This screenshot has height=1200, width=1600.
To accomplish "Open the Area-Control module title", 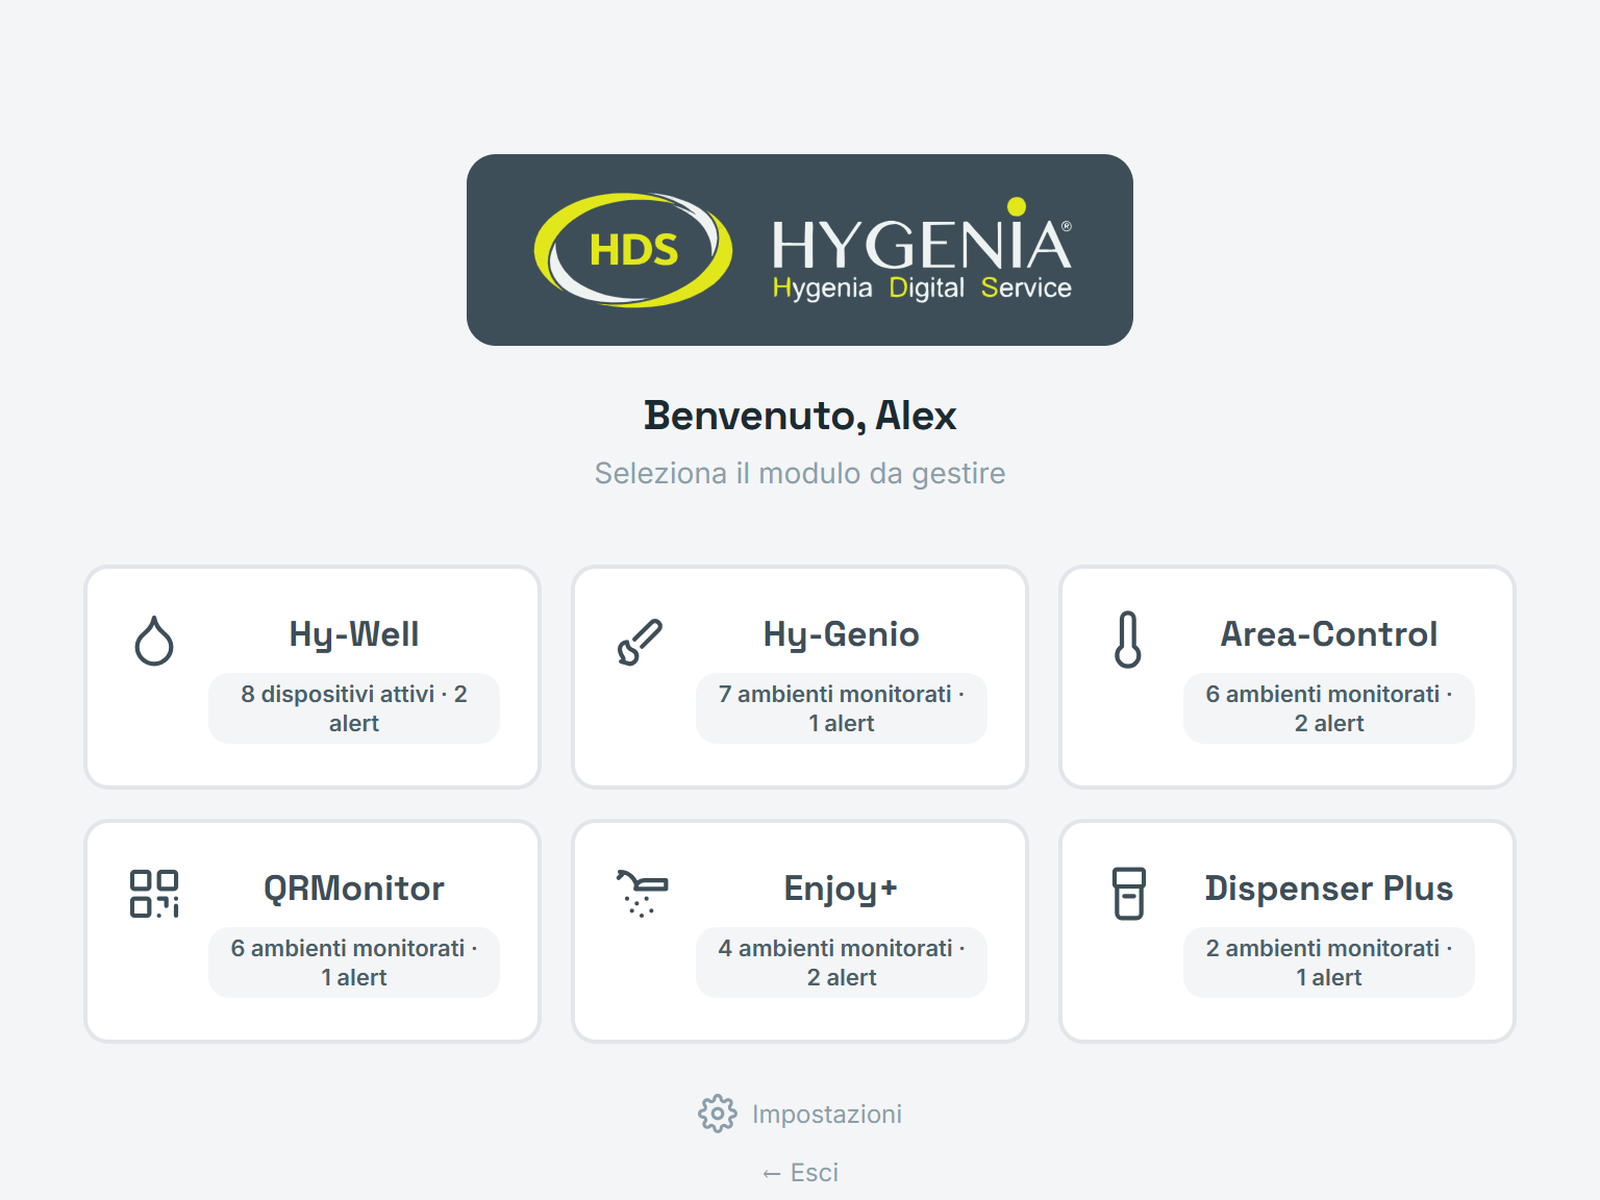I will [x=1329, y=634].
